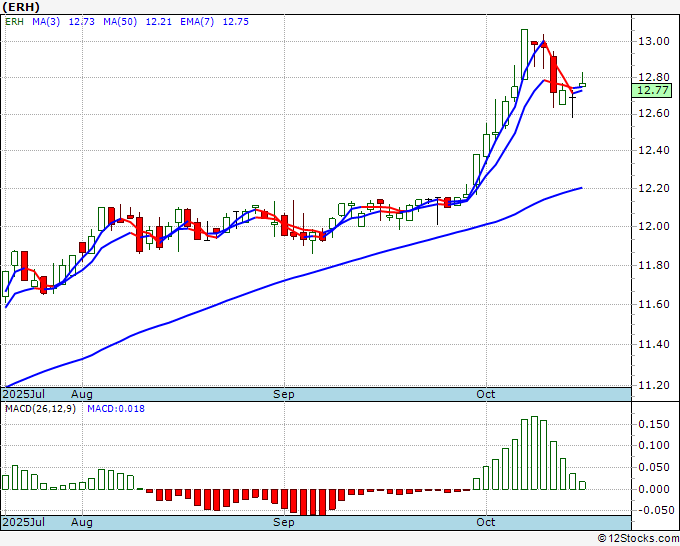Viewport: 680px width, 546px height.
Task: Select the ERH ticker legend label
Action: point(14,22)
